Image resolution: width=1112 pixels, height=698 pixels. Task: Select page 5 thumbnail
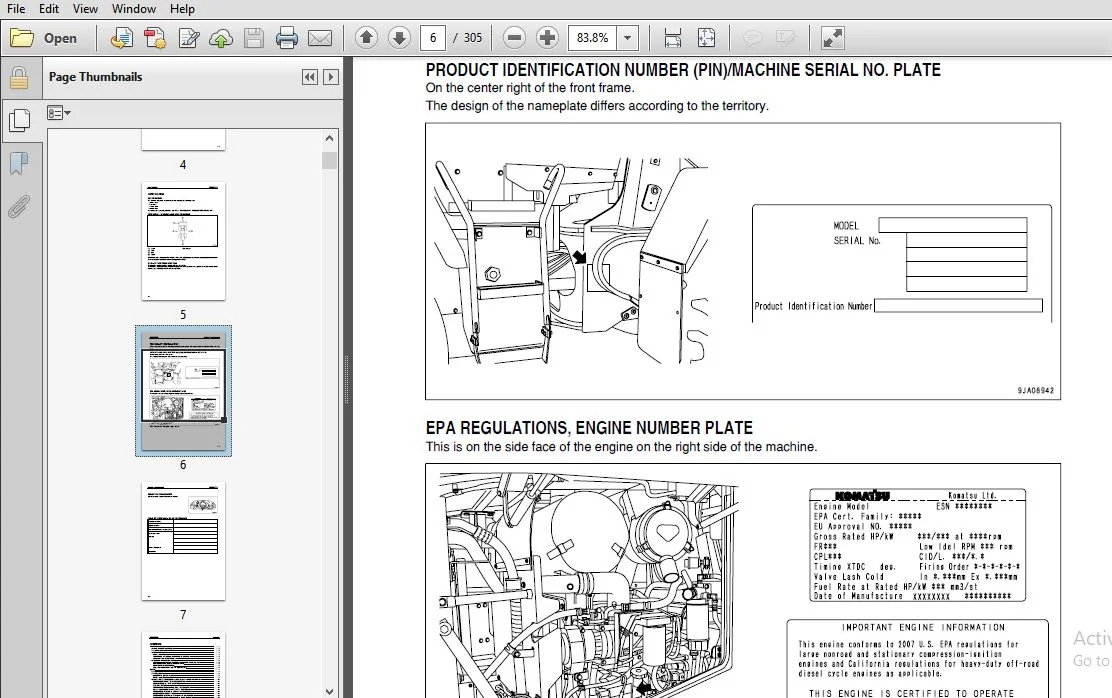pos(183,241)
